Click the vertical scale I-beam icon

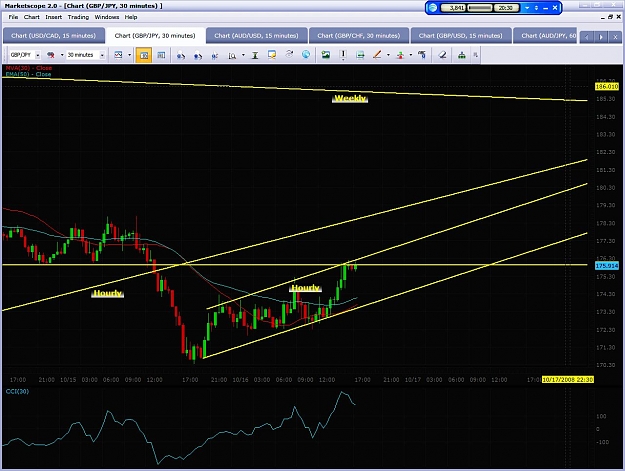[x=255, y=55]
